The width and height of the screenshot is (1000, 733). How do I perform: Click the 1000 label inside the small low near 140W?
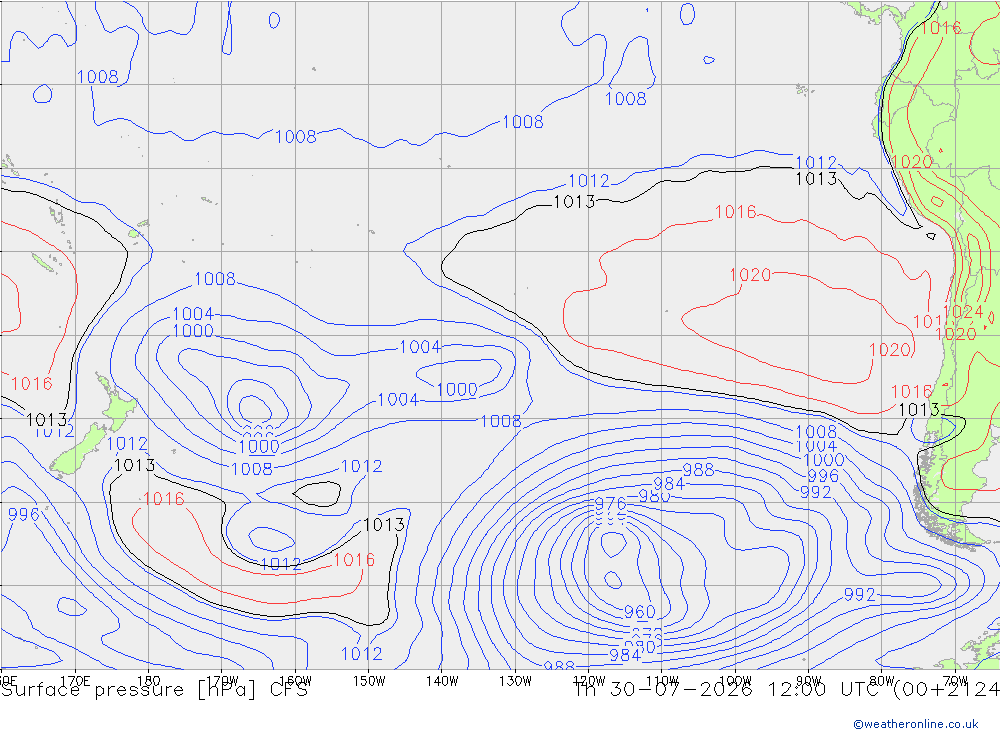click(457, 390)
